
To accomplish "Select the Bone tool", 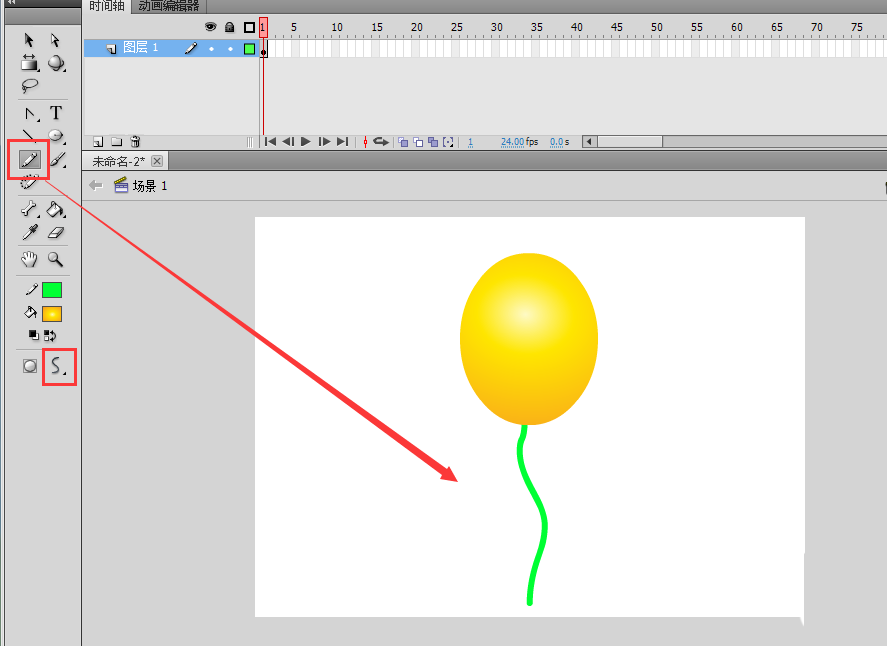I will [29, 209].
